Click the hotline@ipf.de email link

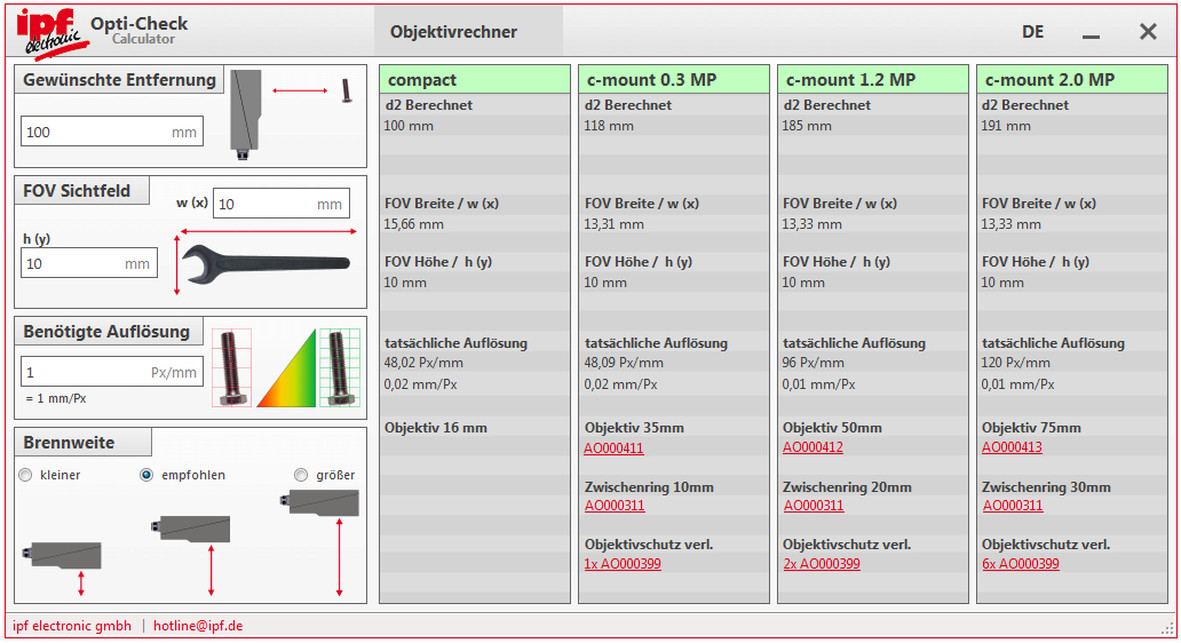(198, 625)
